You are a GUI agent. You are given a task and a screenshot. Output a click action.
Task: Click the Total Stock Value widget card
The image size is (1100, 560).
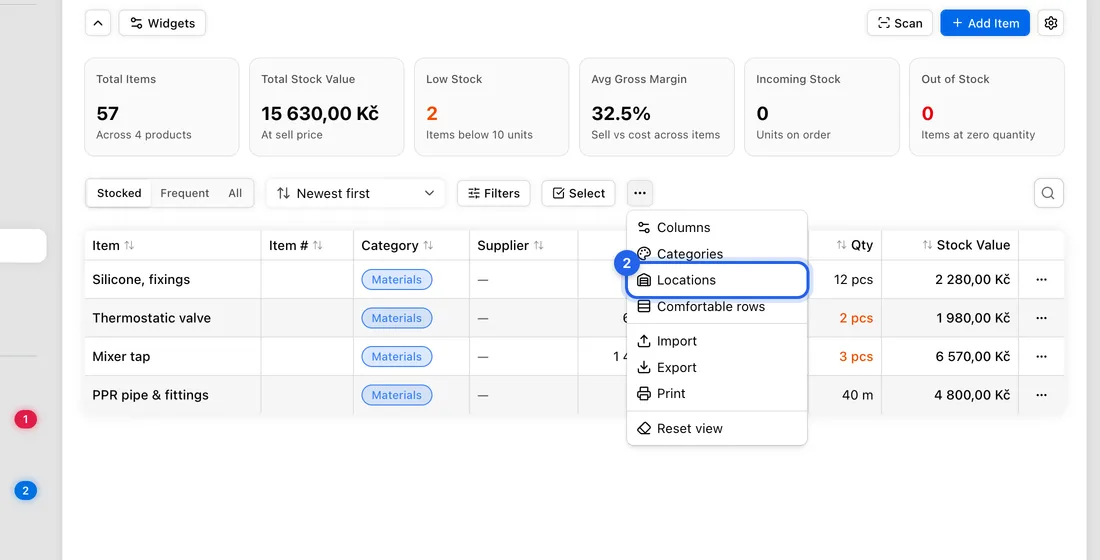pos(327,107)
